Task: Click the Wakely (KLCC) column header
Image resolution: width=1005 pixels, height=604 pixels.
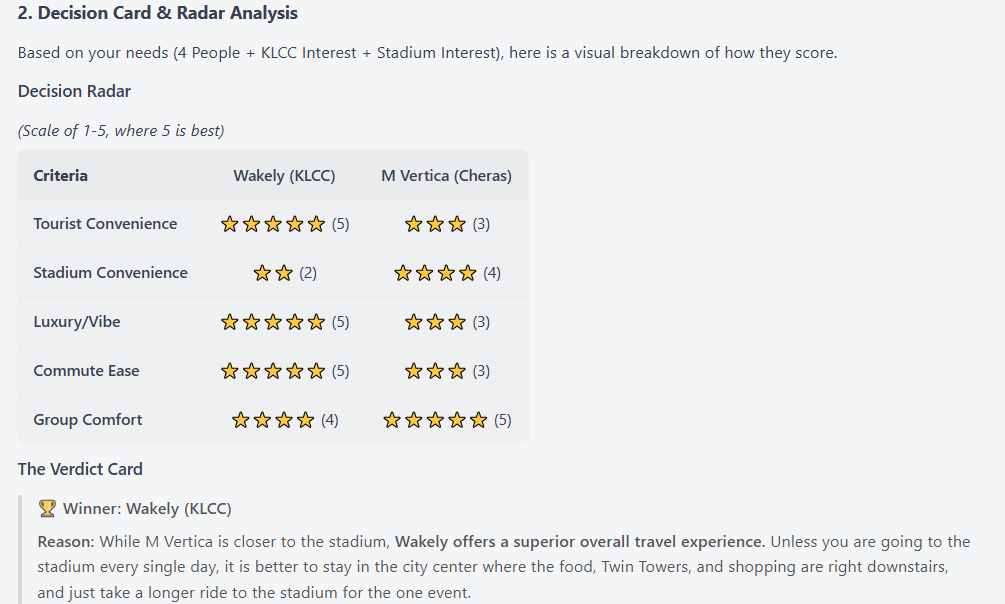Action: click(x=284, y=176)
